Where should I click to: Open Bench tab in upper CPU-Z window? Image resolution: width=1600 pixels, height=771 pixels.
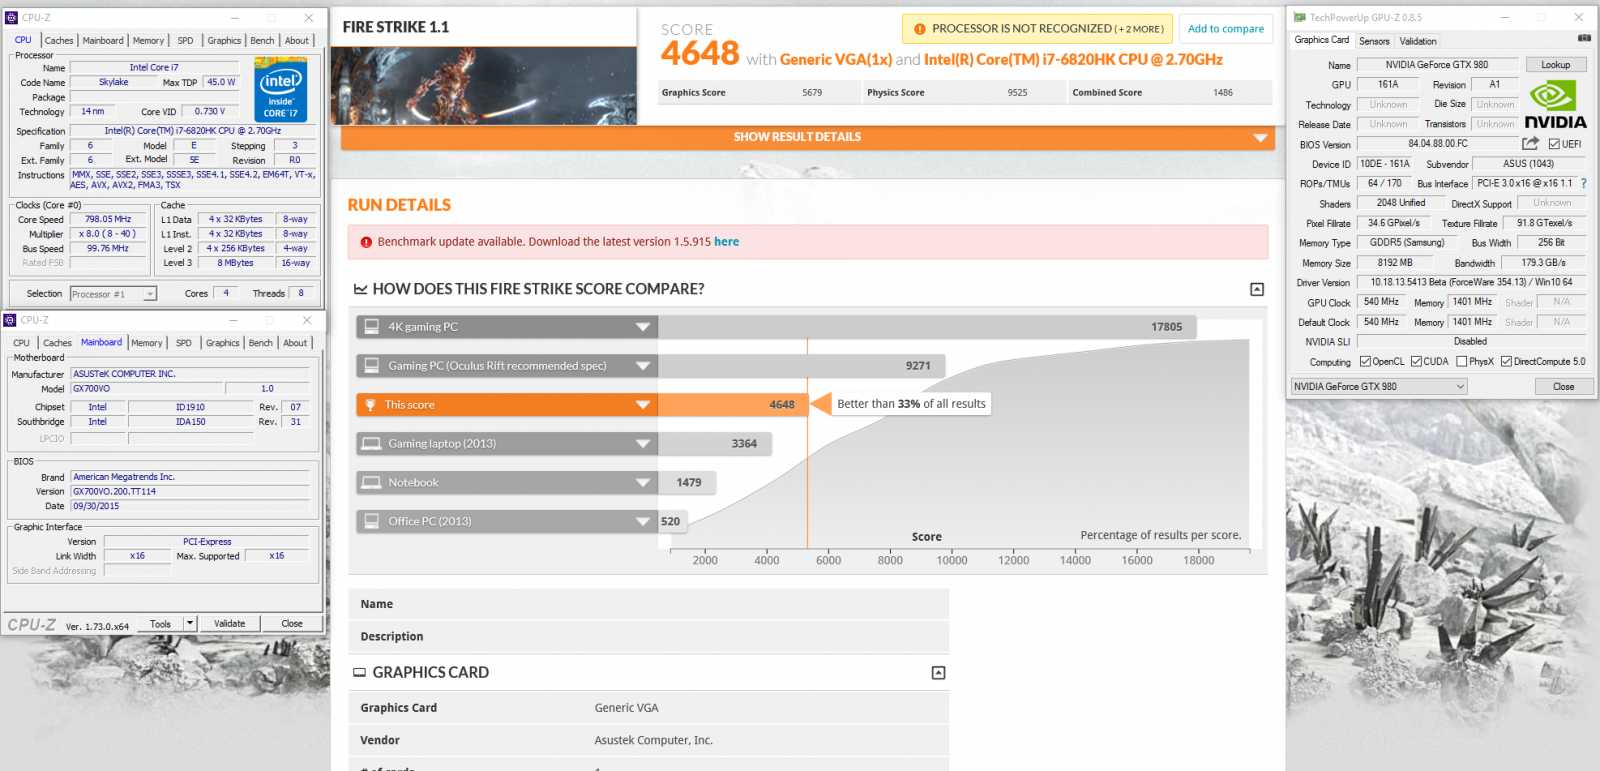tap(262, 41)
